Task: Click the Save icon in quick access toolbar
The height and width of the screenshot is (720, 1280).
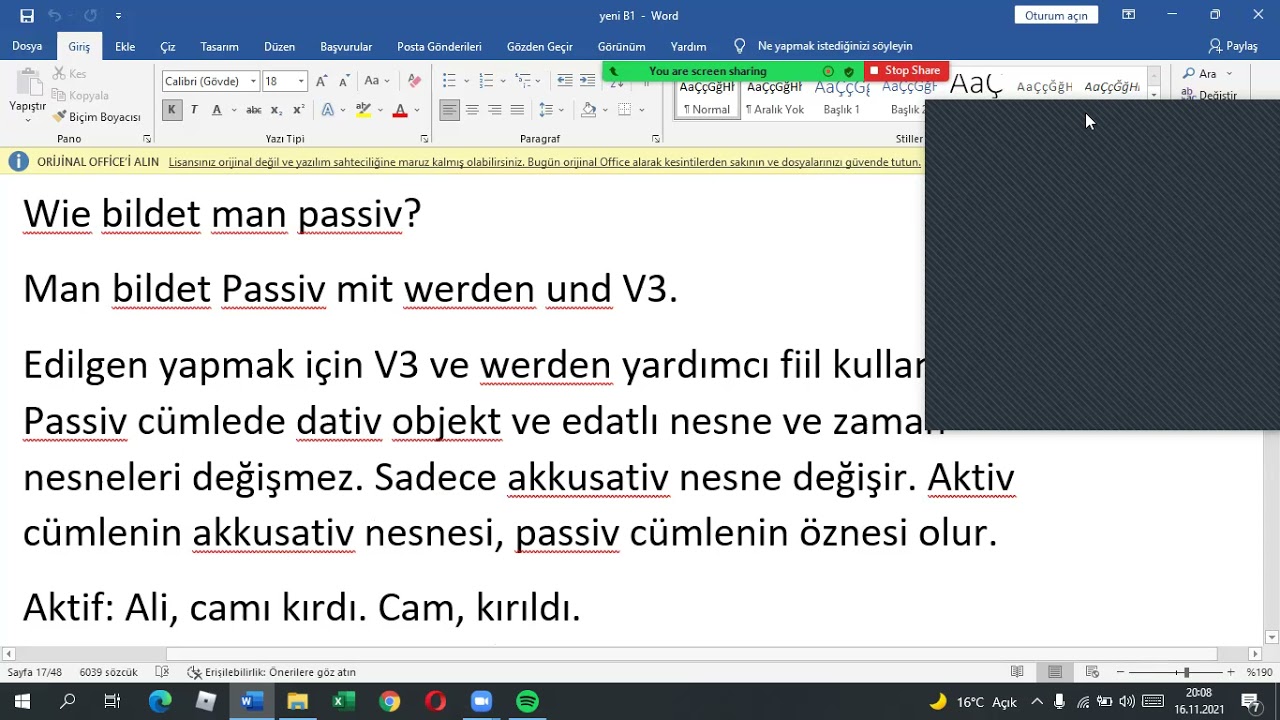Action: point(27,15)
